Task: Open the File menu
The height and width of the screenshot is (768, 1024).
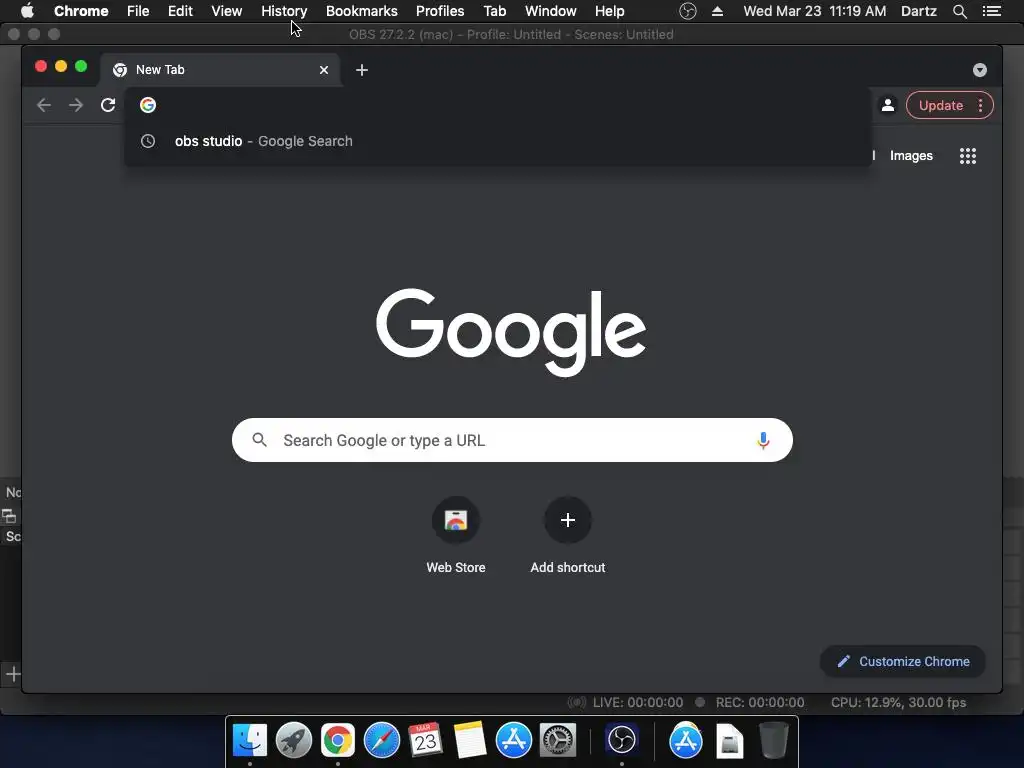Action: click(x=138, y=11)
